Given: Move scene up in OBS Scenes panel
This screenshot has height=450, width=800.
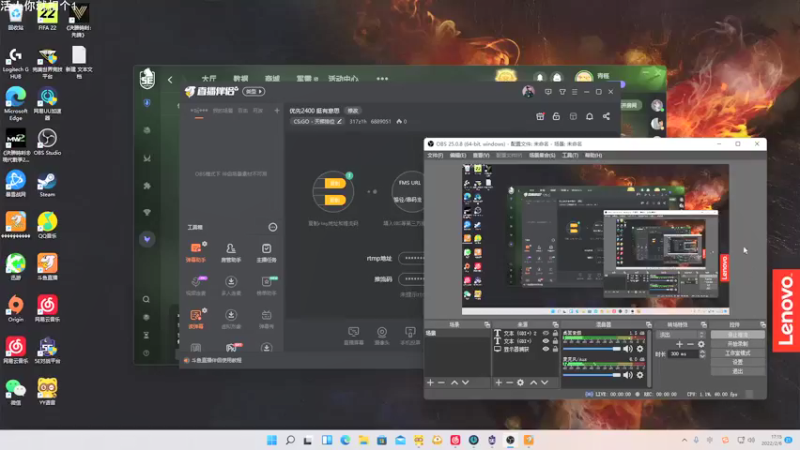Looking at the screenshot, I should click(x=454, y=383).
